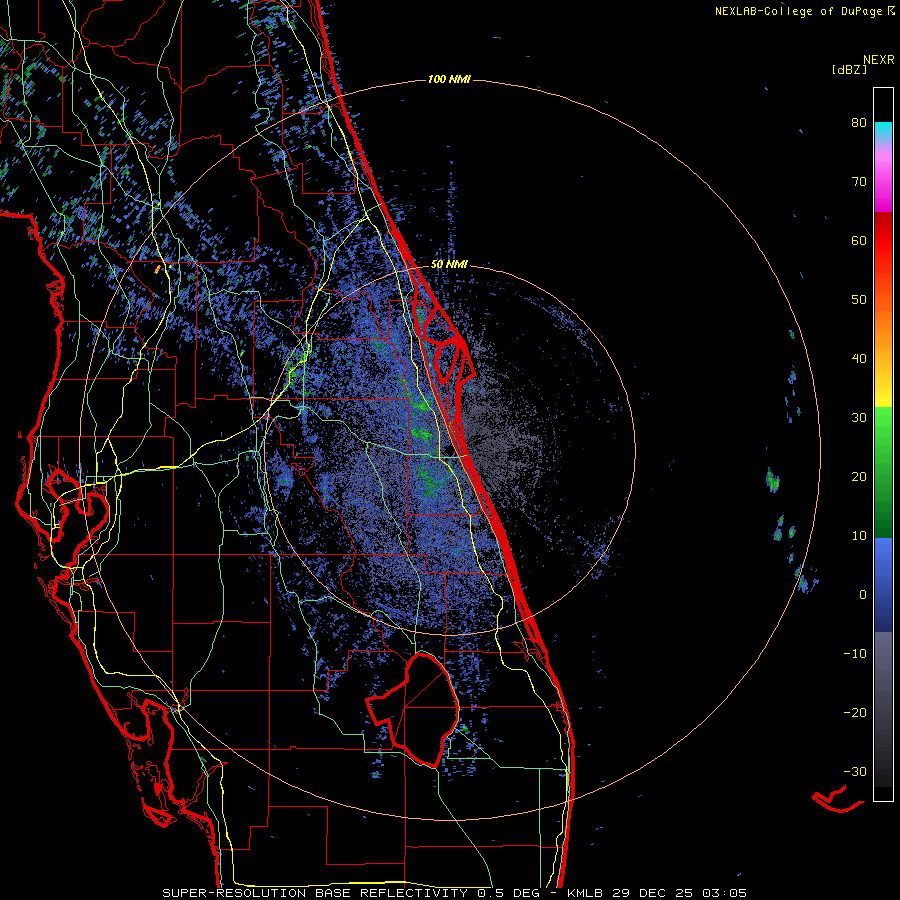This screenshot has width=900, height=900.
Task: Click the KMLB 29 DEC 25 03:05 timestamp
Action: tap(657, 893)
